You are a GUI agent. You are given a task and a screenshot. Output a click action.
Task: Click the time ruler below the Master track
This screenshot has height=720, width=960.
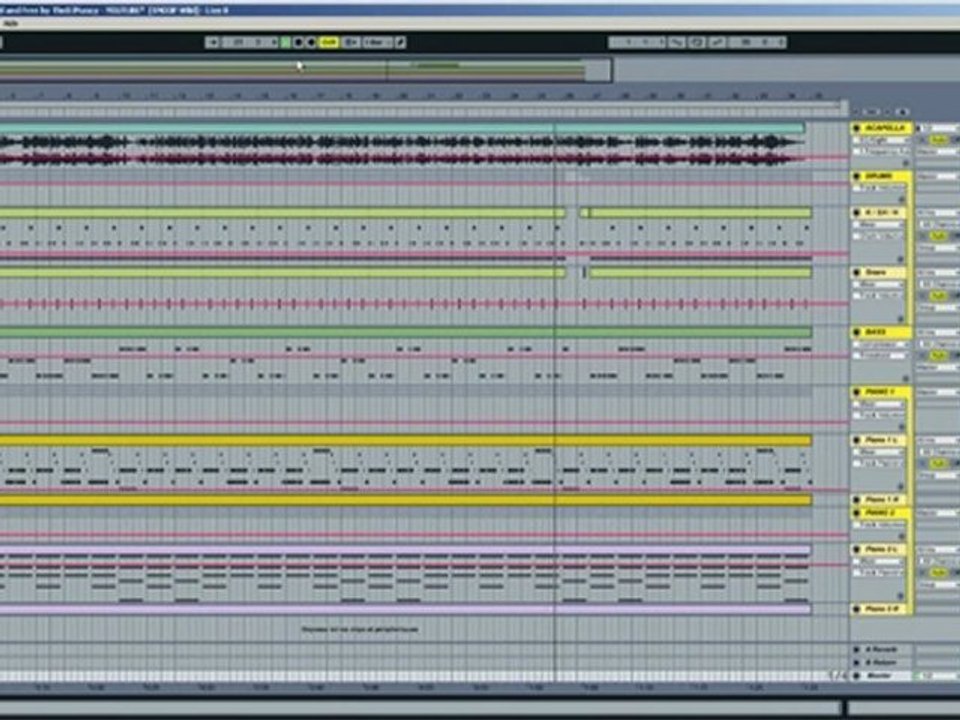point(422,688)
